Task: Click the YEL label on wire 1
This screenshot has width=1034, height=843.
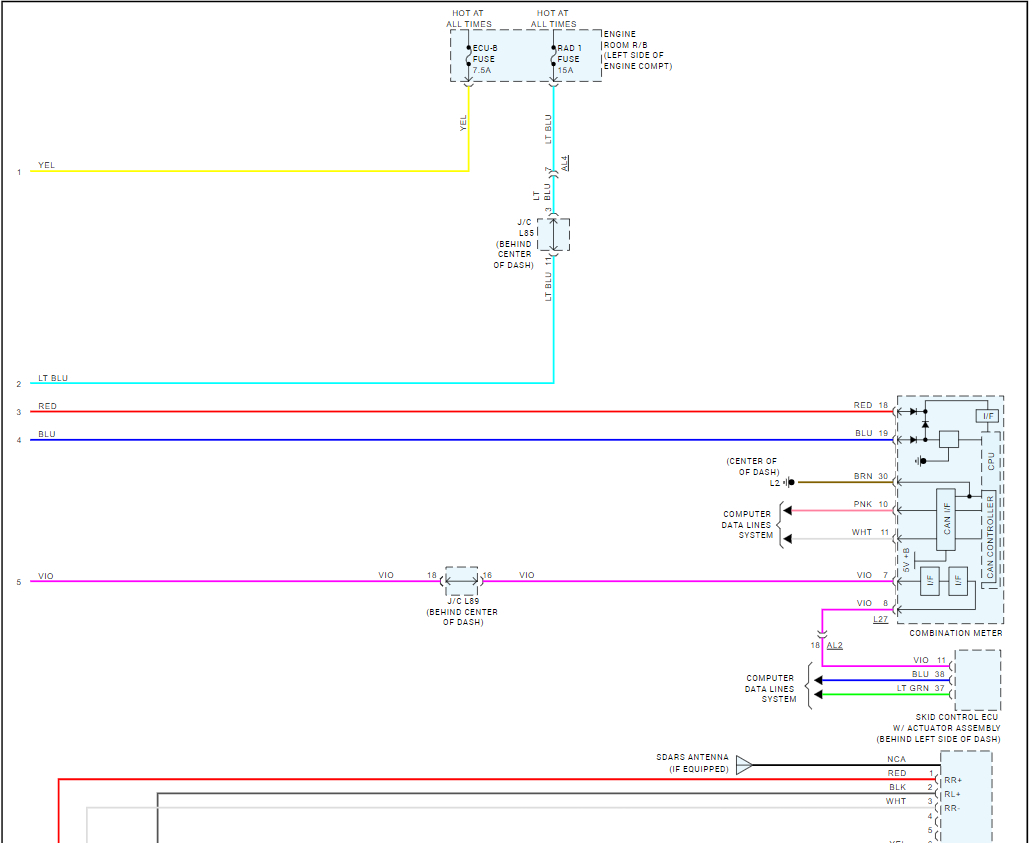Action: [46, 165]
